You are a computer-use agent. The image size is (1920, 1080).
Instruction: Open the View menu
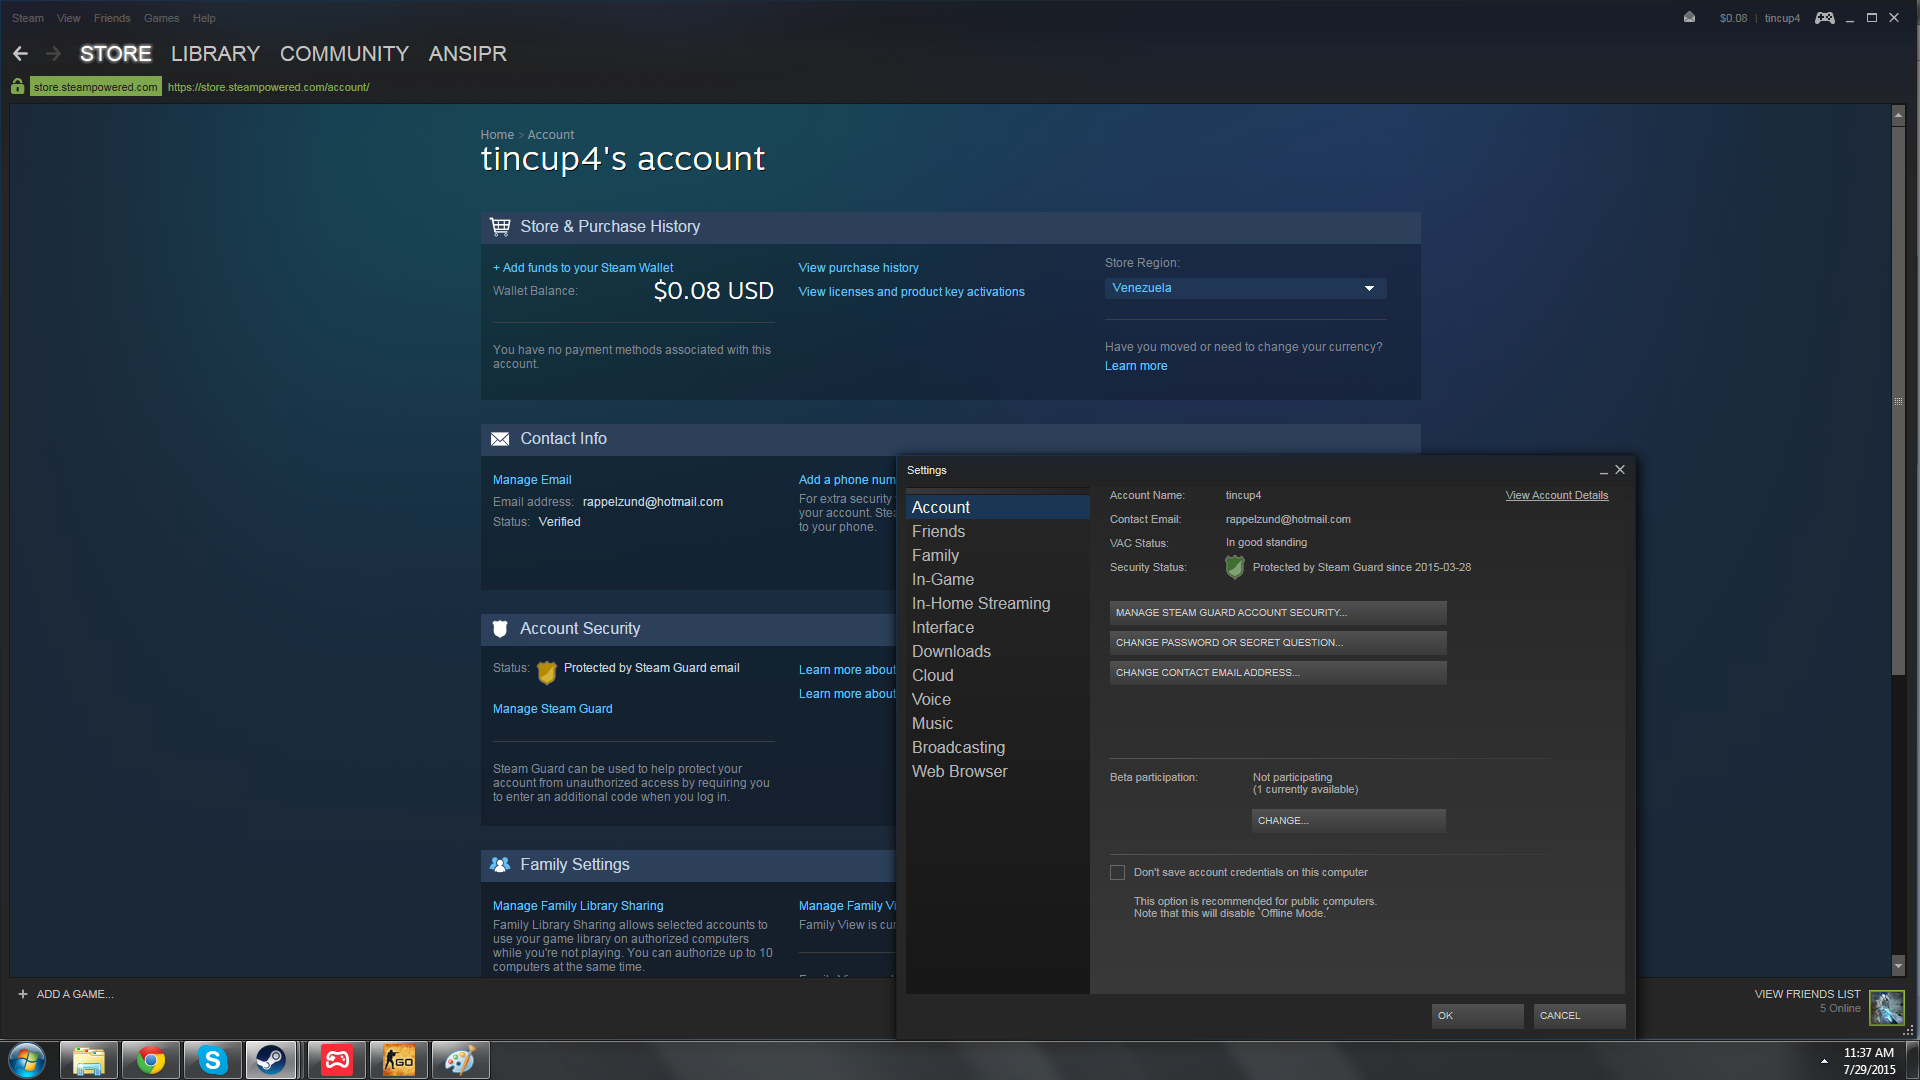click(x=69, y=18)
